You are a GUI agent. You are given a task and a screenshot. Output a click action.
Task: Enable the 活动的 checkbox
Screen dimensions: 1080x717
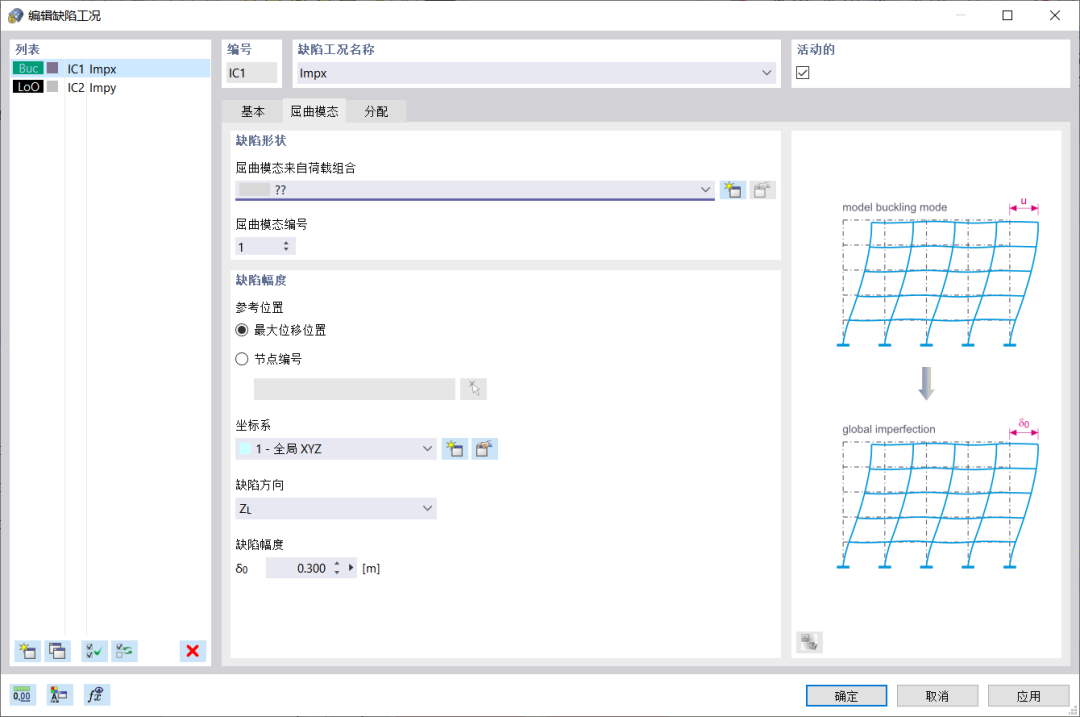[802, 72]
